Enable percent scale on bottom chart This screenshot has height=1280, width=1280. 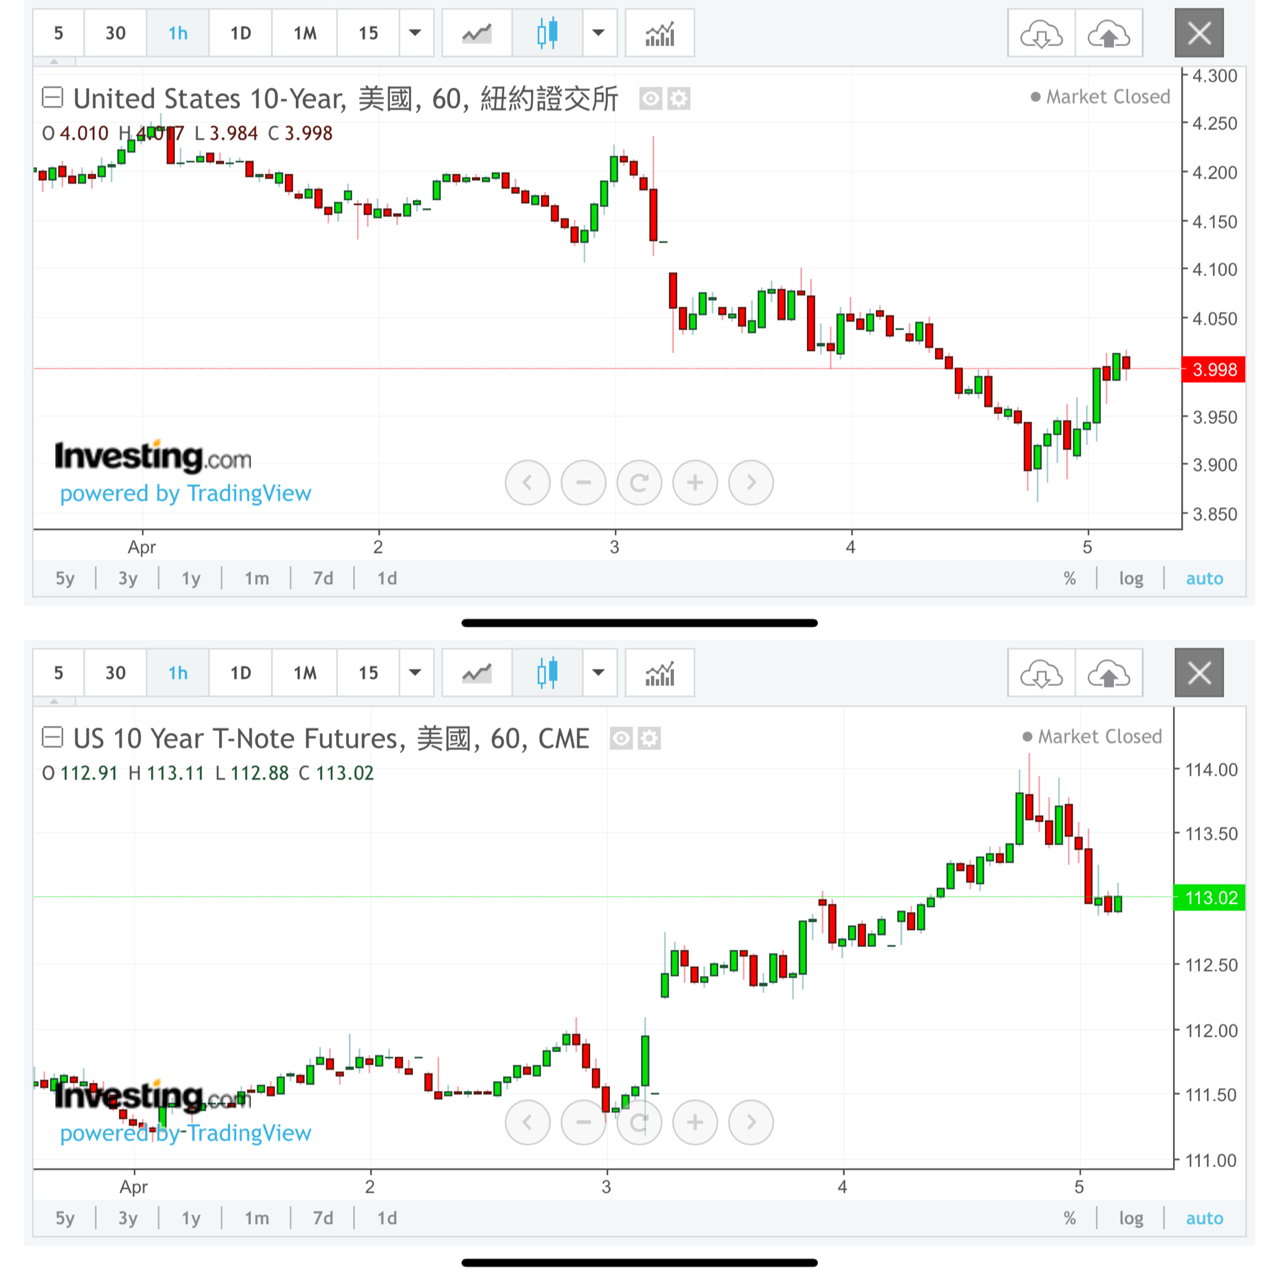pos(1070,1218)
